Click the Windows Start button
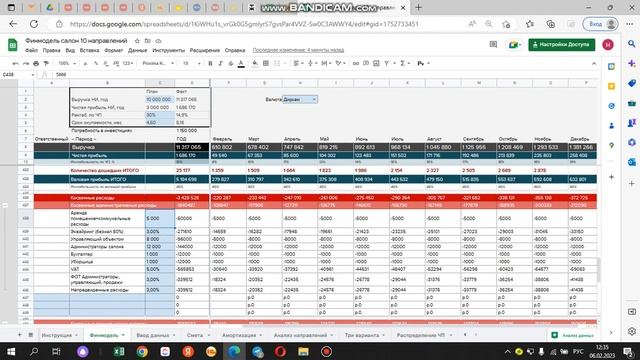This screenshot has height=360, width=640. tap(11, 351)
